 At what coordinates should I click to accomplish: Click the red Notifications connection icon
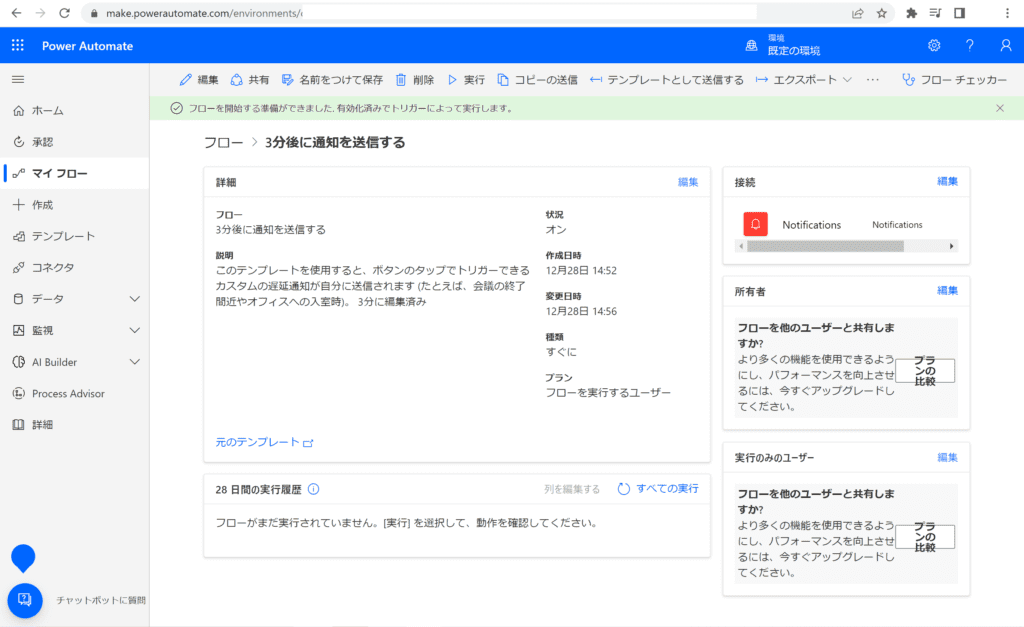(x=755, y=225)
